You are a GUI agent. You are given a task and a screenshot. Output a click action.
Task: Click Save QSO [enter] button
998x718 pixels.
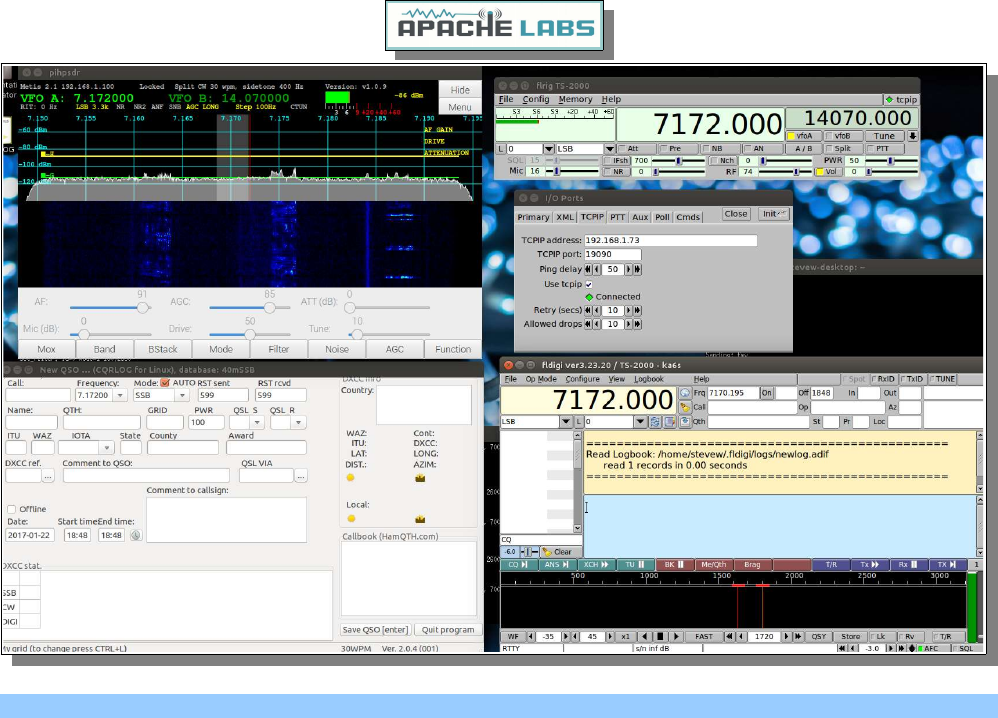point(375,630)
